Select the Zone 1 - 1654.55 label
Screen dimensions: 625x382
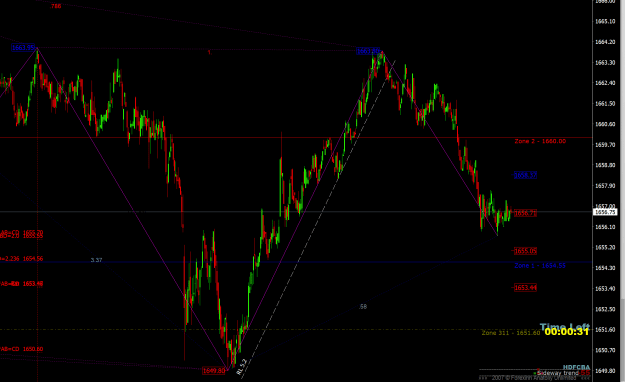[540, 266]
